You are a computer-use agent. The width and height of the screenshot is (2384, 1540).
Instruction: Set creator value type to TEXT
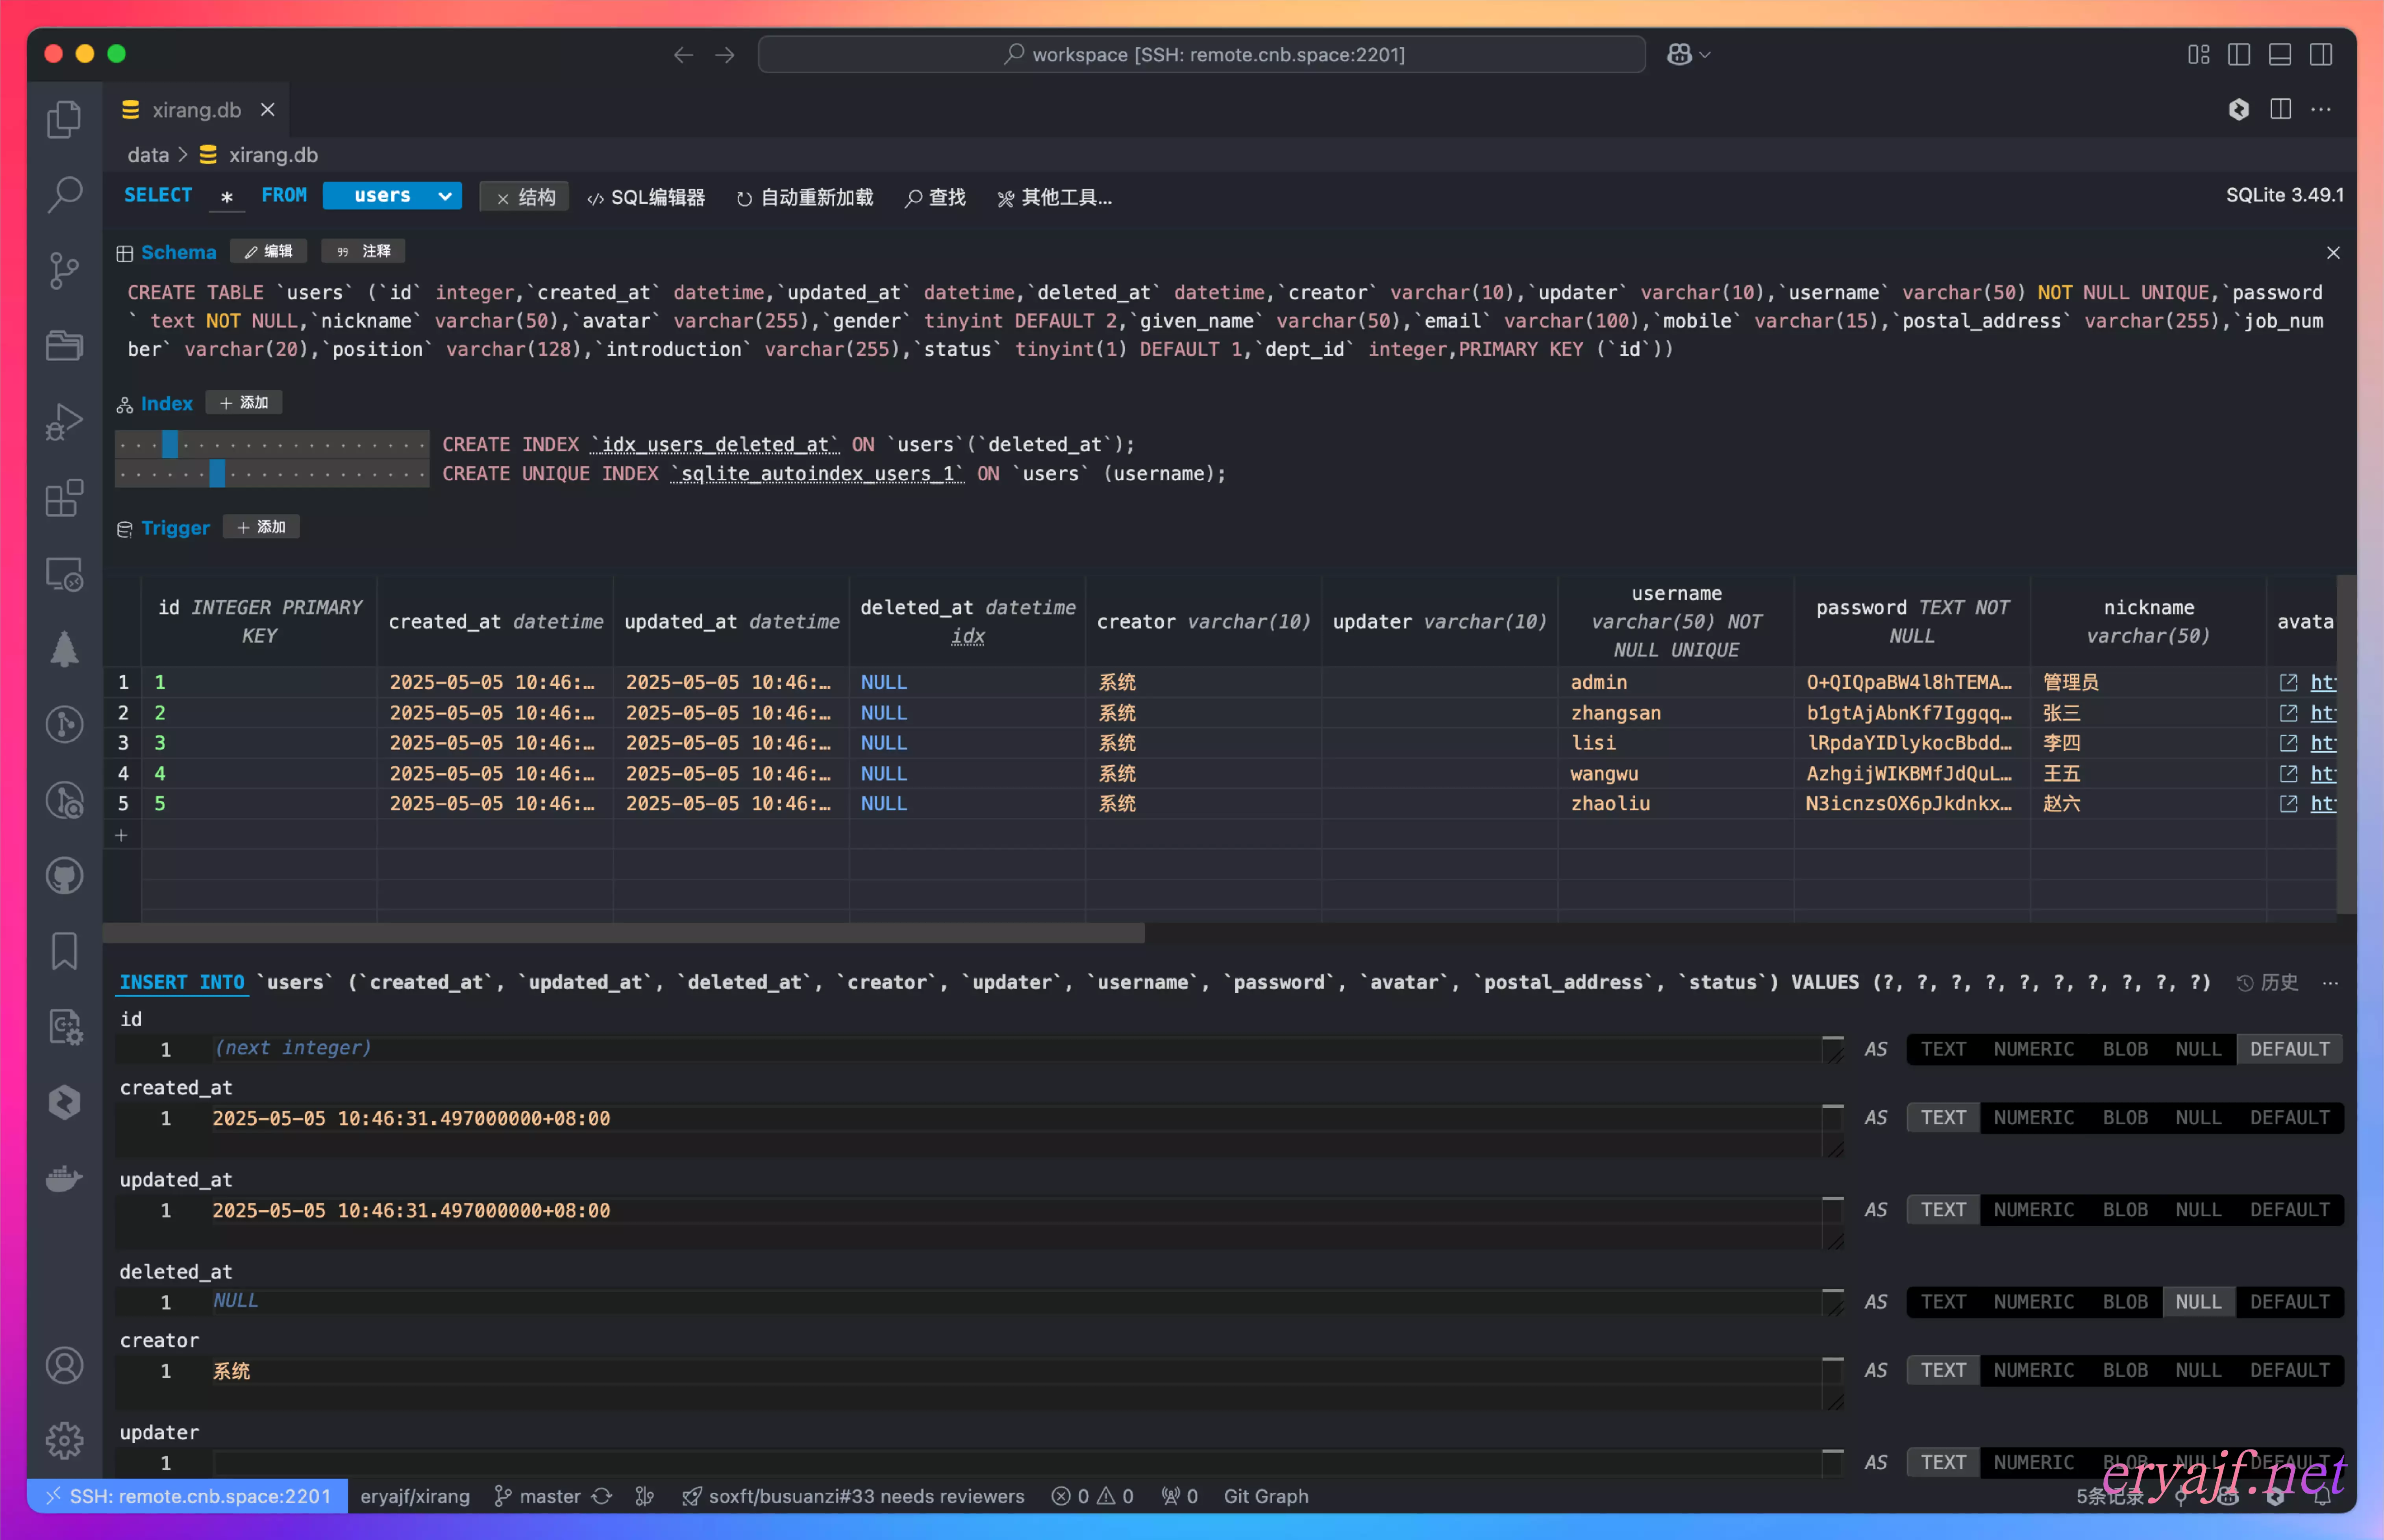1943,1370
